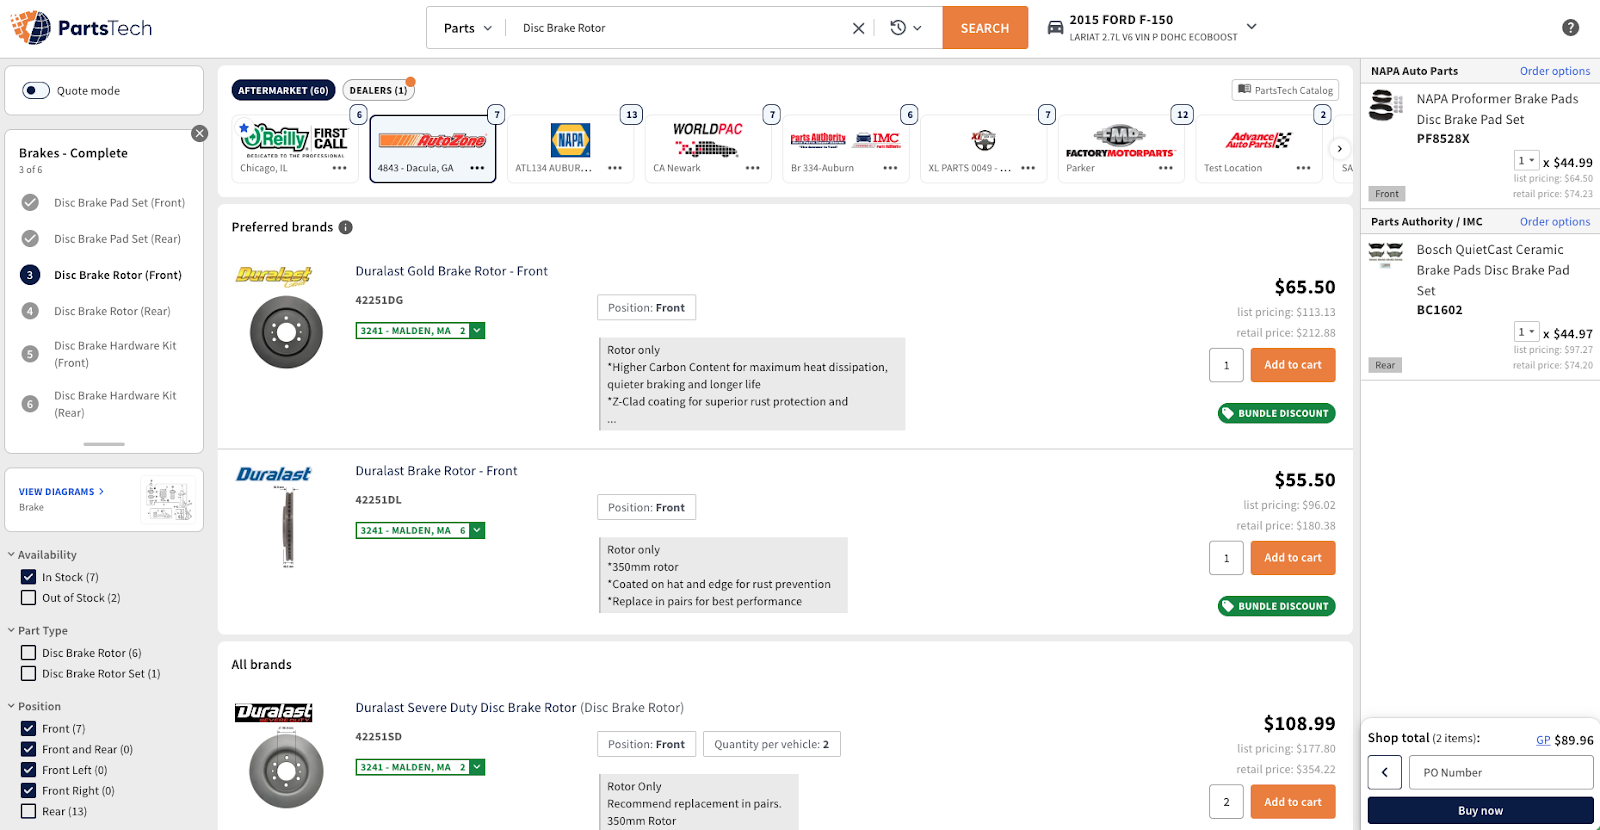1600x830 pixels.
Task: Select Disc Brake Pad Set (Front) step
Action: coord(119,203)
